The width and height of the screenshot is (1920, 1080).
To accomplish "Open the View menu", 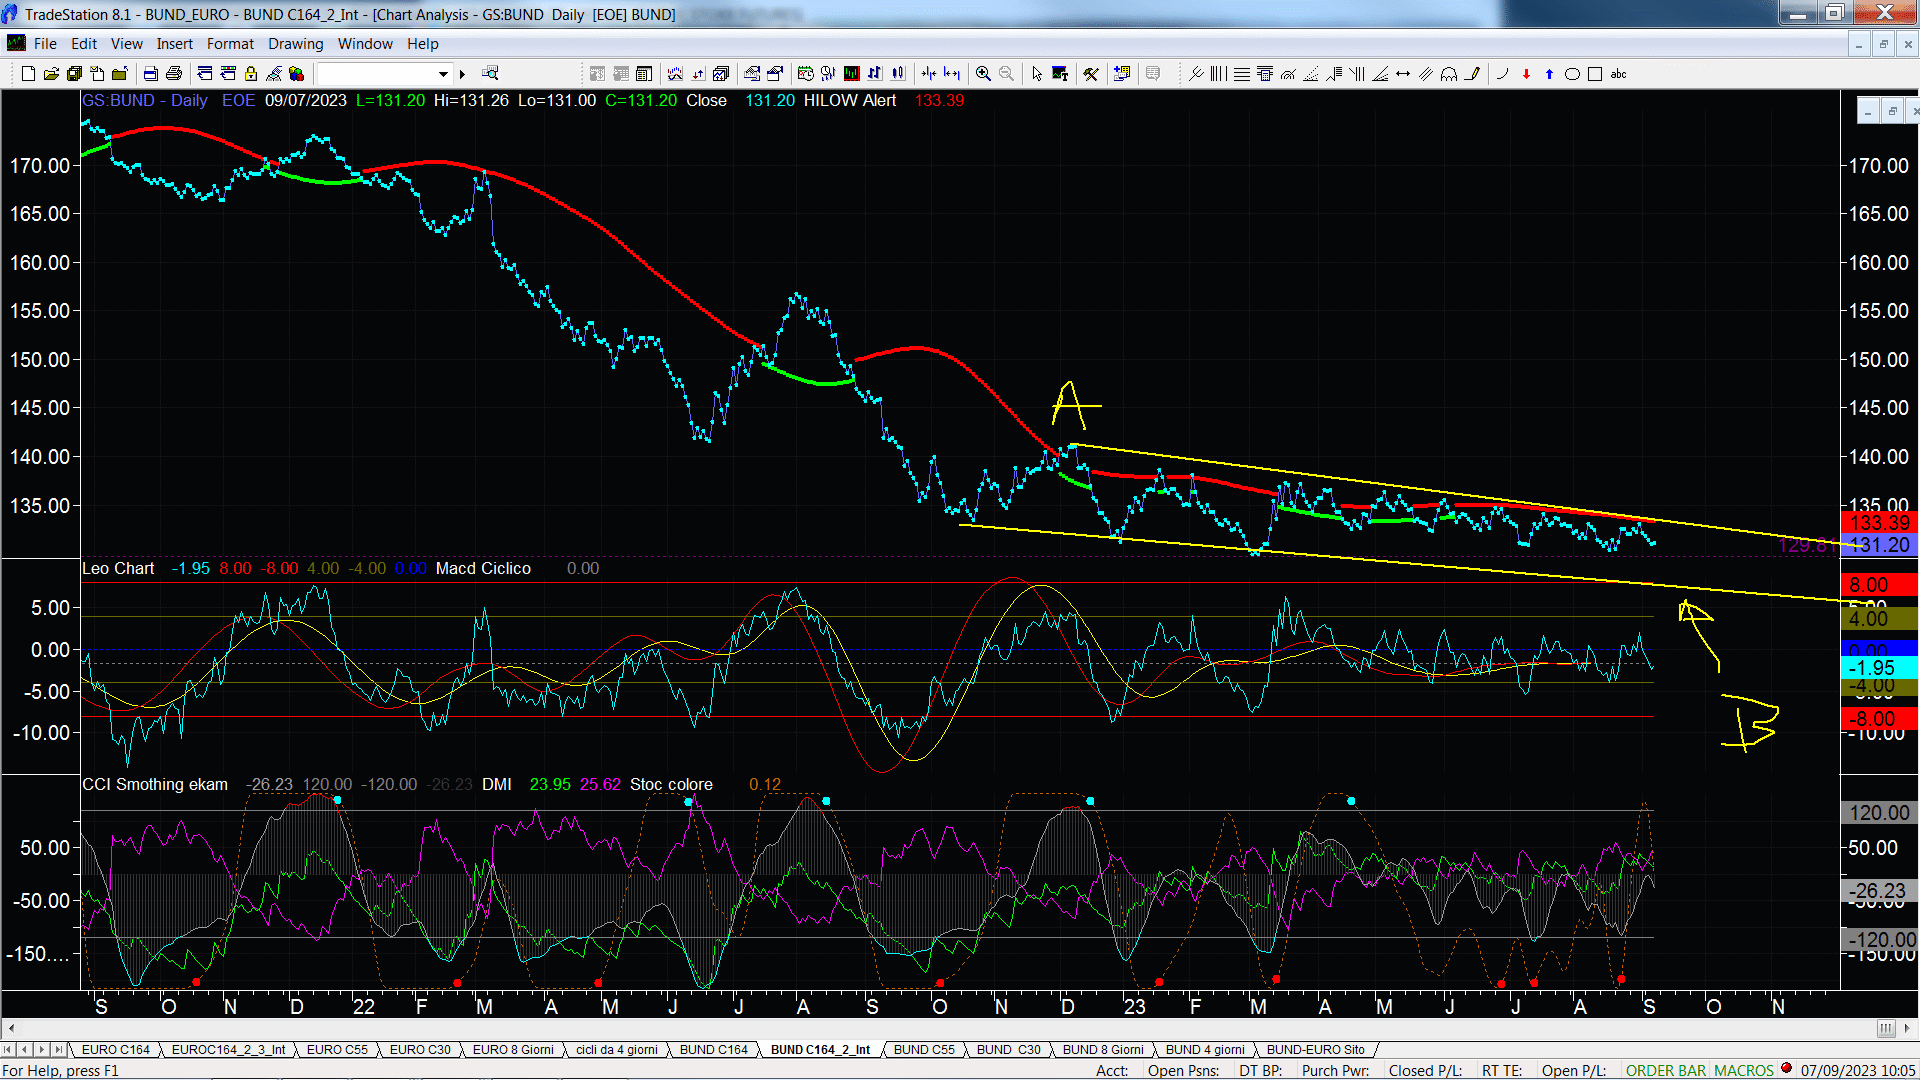I will (x=126, y=44).
